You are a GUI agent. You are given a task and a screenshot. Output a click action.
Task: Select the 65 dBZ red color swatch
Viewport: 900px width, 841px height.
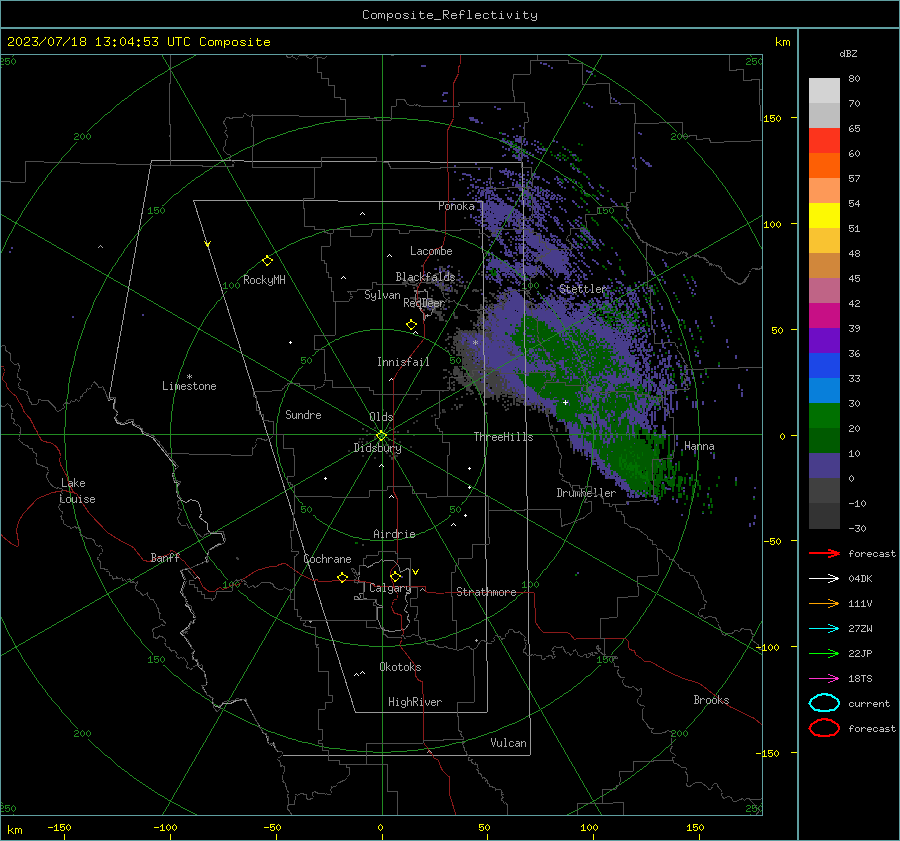pyautogui.click(x=824, y=140)
